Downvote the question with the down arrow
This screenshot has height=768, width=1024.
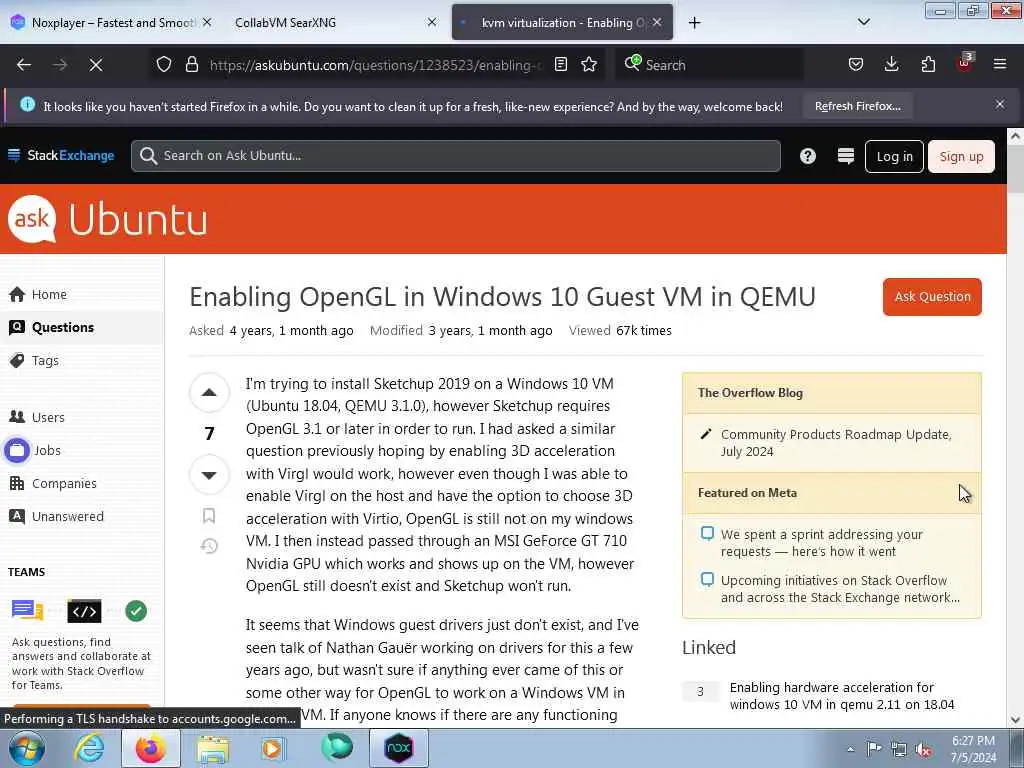pos(209,475)
